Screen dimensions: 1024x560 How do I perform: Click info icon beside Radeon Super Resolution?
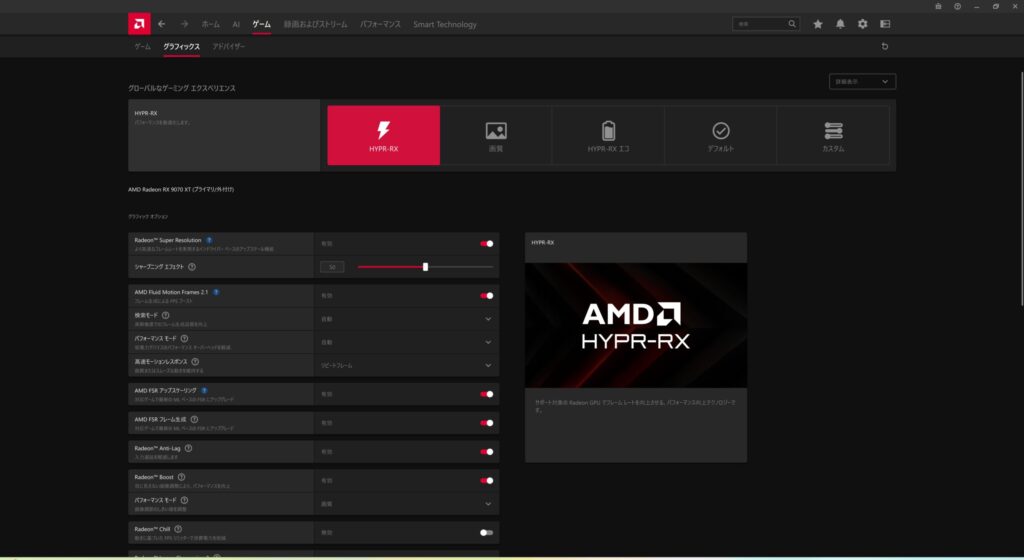tap(209, 240)
